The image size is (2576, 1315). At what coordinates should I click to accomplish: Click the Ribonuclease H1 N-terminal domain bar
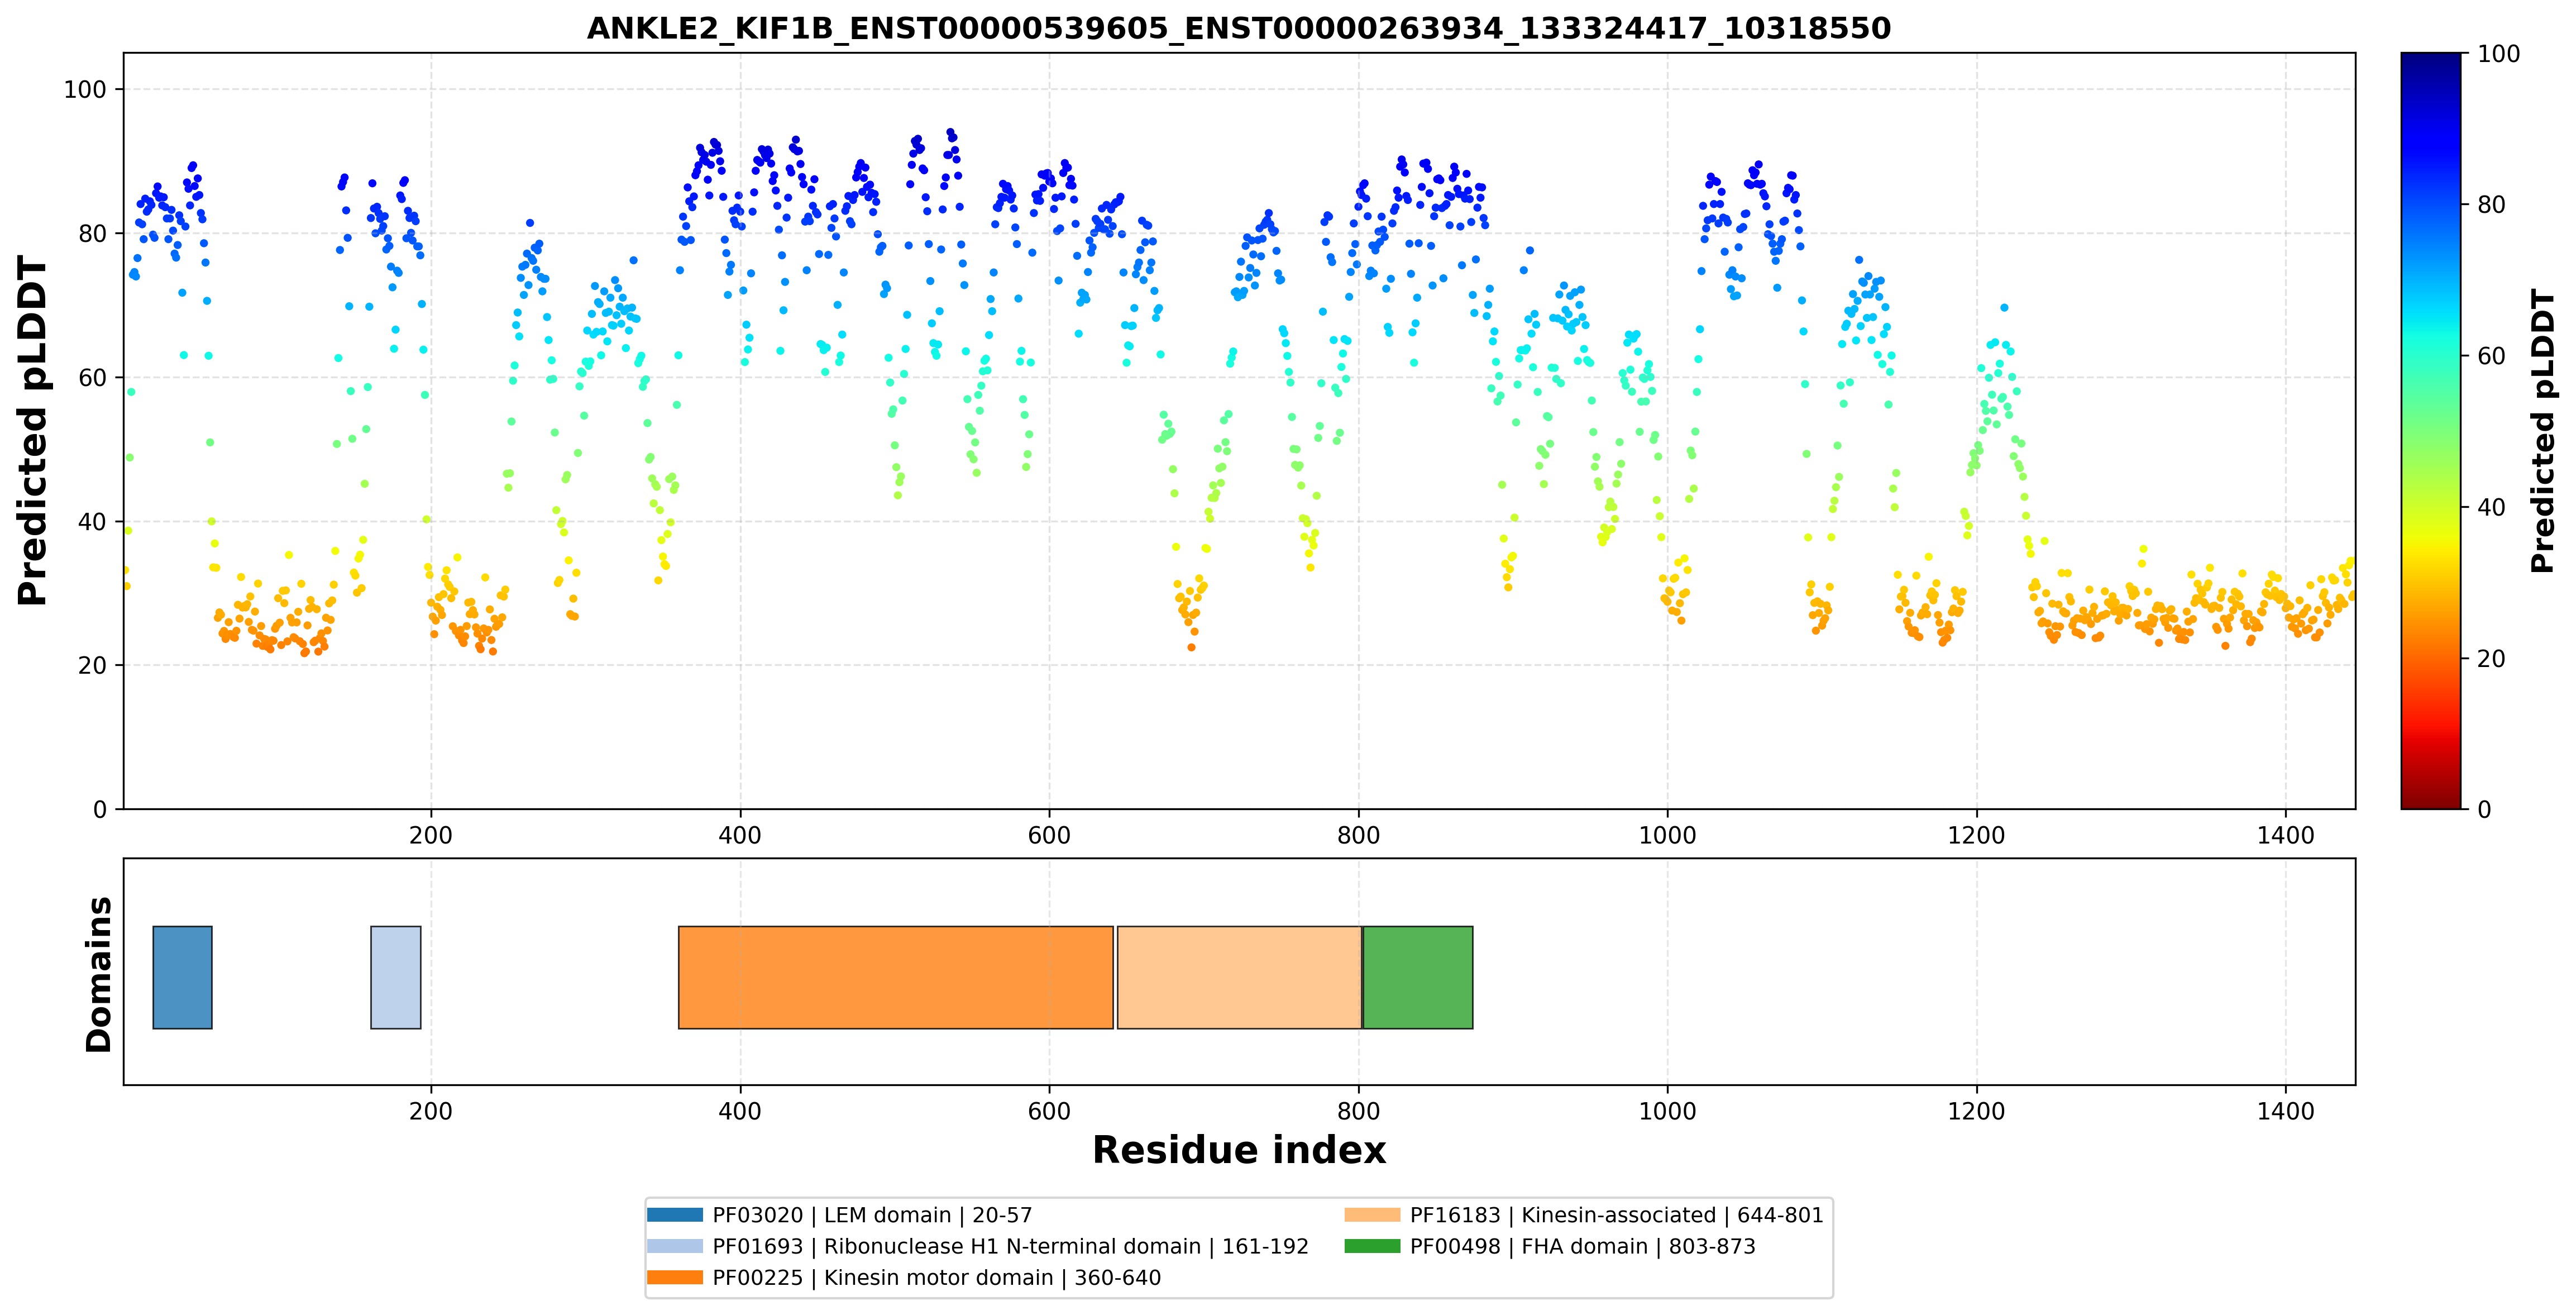tap(396, 977)
